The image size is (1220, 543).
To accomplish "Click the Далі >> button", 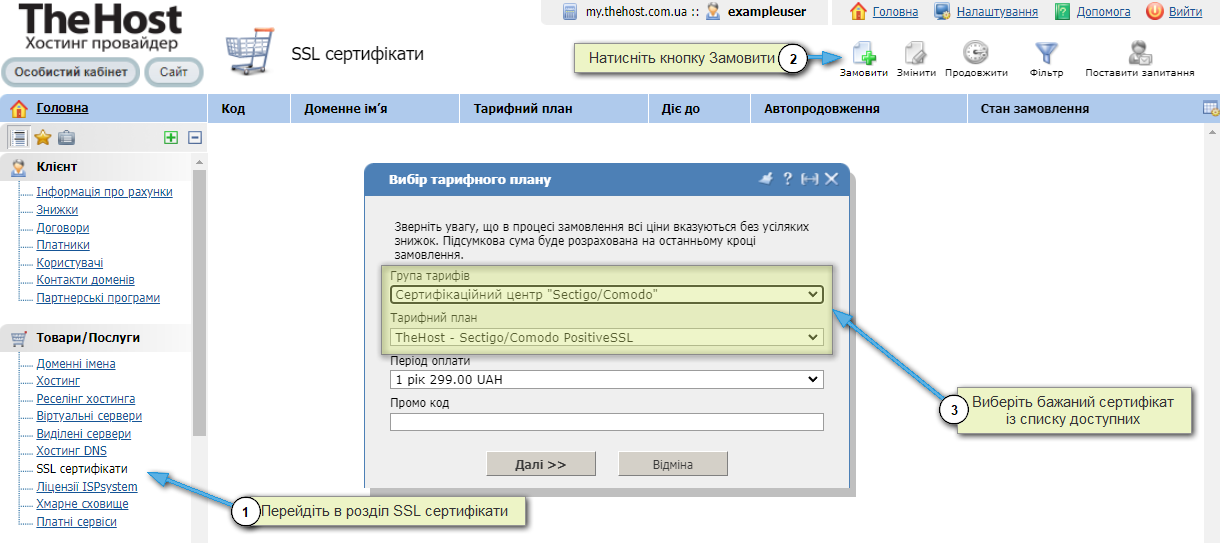I will [541, 464].
